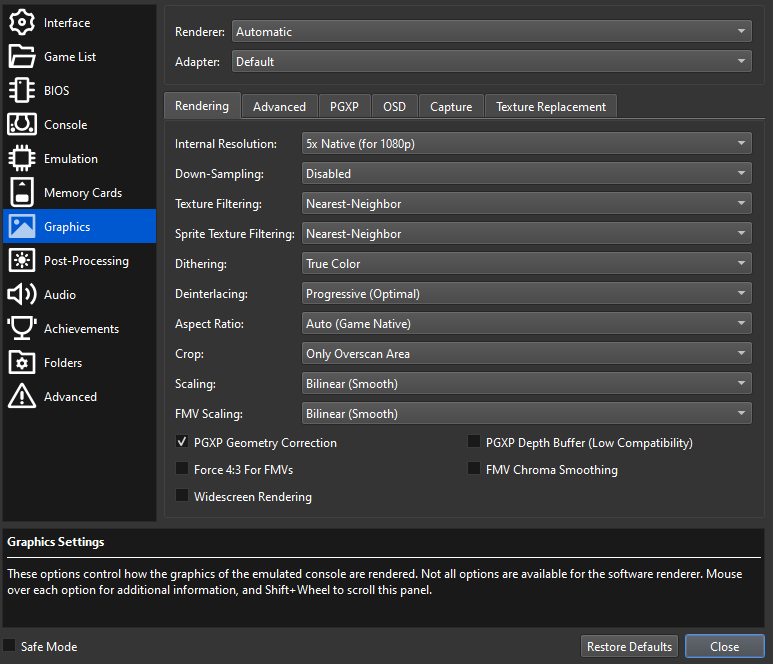Enable PGXP Depth Buffer checkbox
The width and height of the screenshot is (773, 664).
pos(474,442)
